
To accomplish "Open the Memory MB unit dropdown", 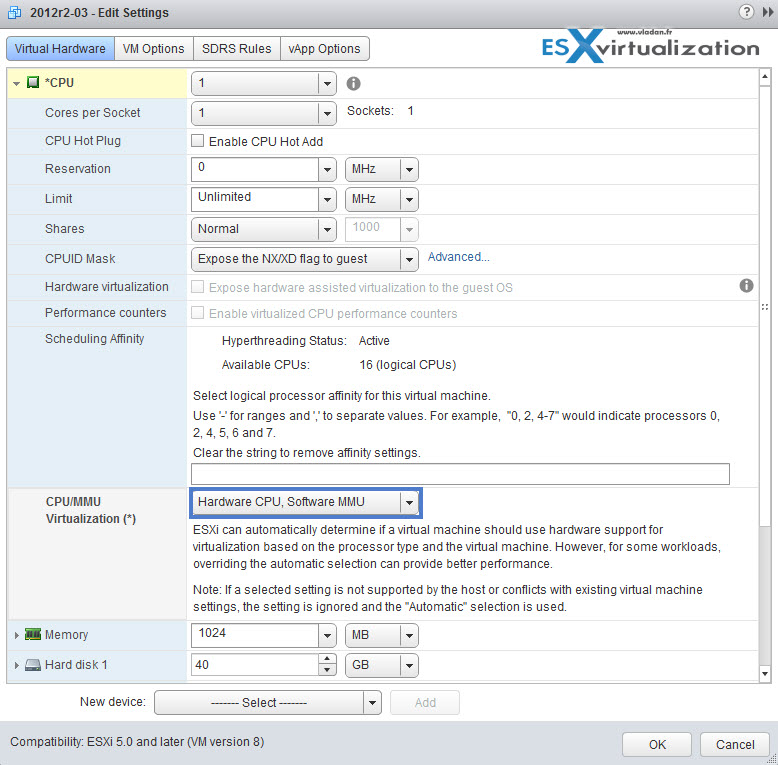I will point(409,636).
